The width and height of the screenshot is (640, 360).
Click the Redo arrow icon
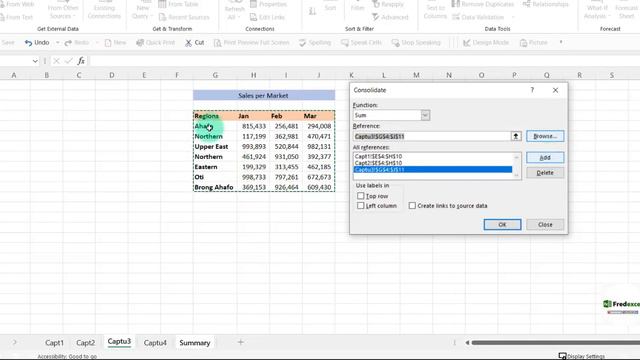pyautogui.click(x=68, y=42)
